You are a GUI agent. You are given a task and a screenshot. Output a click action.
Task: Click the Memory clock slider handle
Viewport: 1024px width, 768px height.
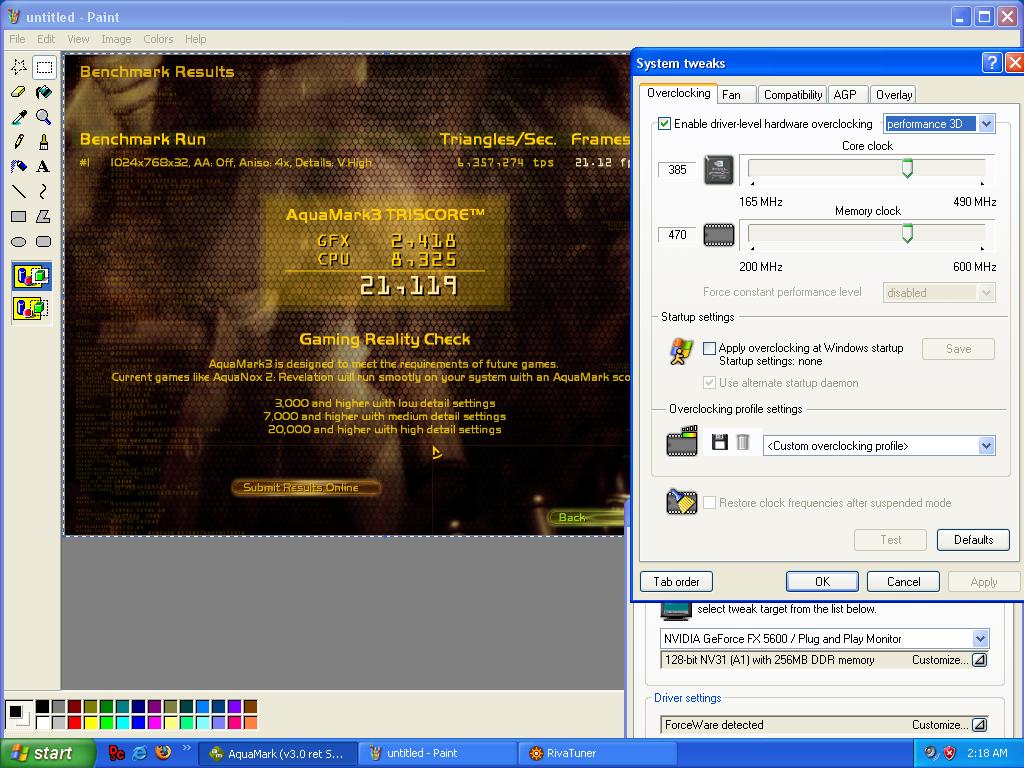pos(907,233)
